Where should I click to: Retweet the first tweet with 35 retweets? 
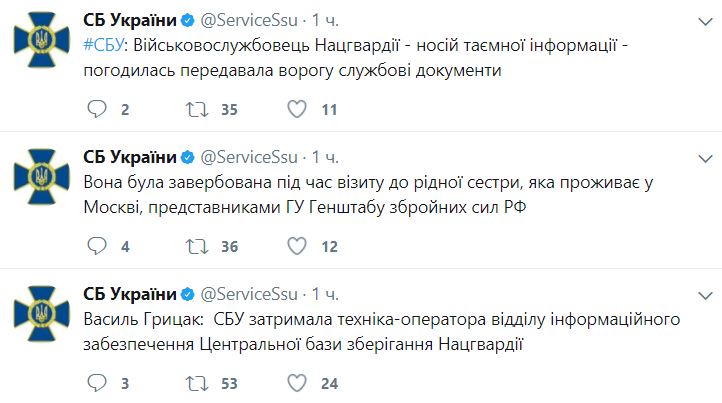click(x=197, y=110)
